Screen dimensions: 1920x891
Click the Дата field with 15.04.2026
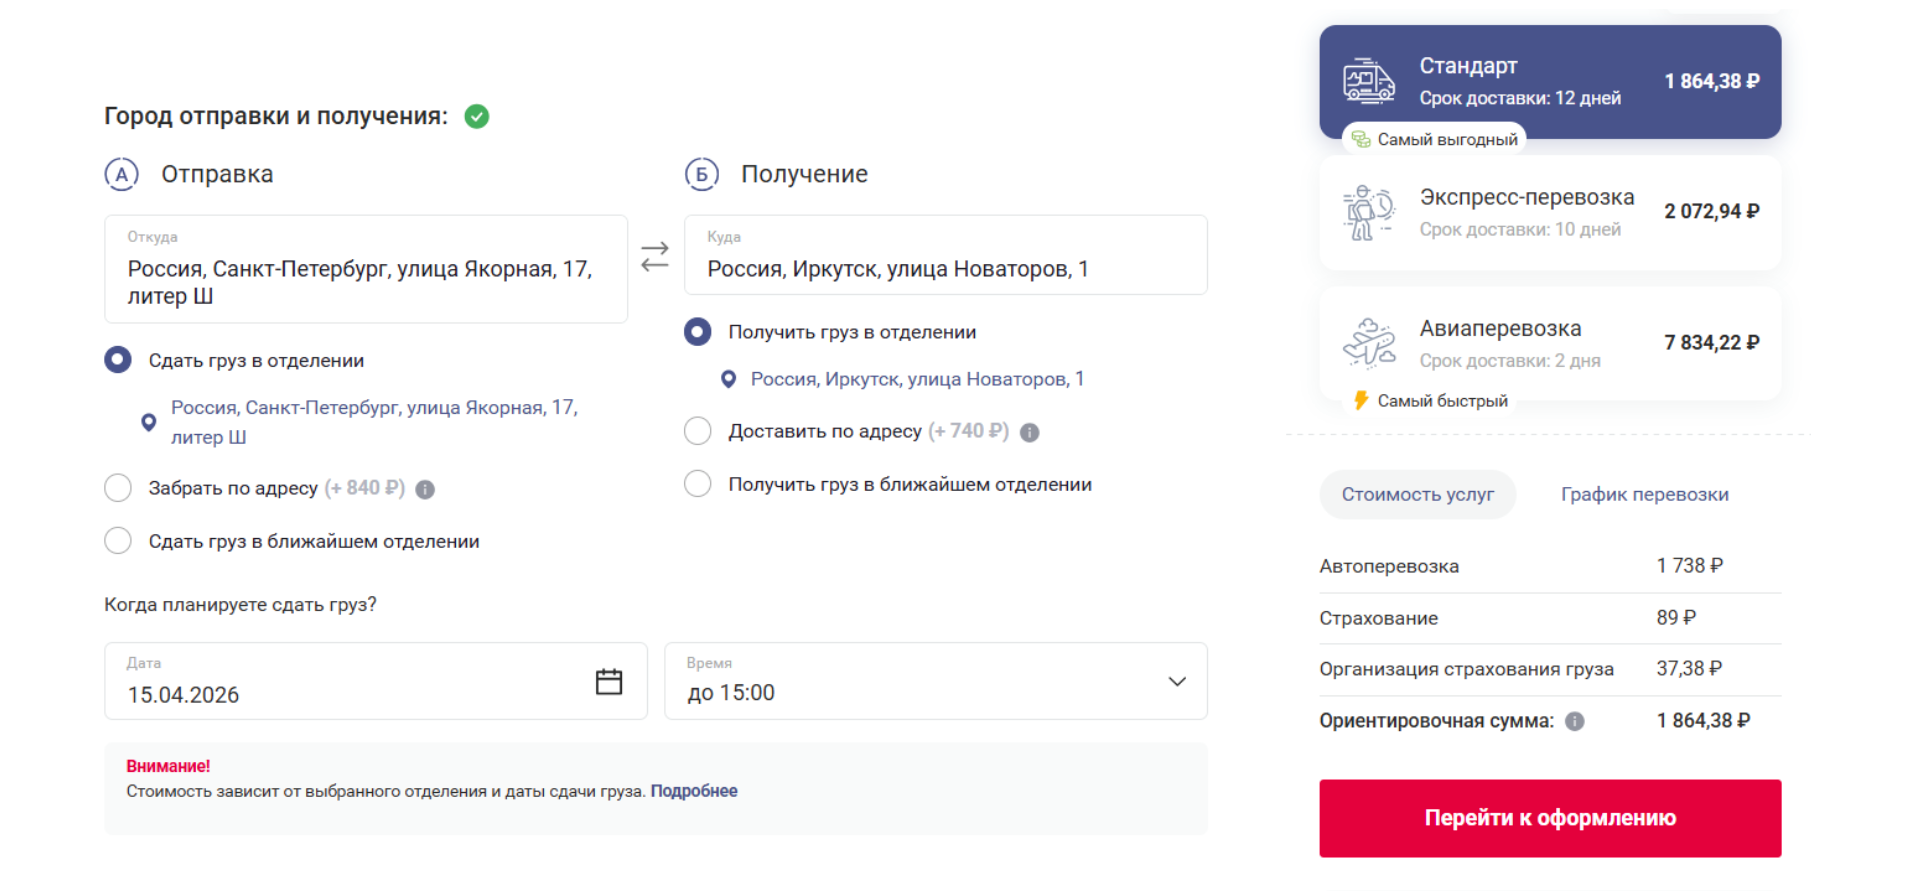(376, 681)
